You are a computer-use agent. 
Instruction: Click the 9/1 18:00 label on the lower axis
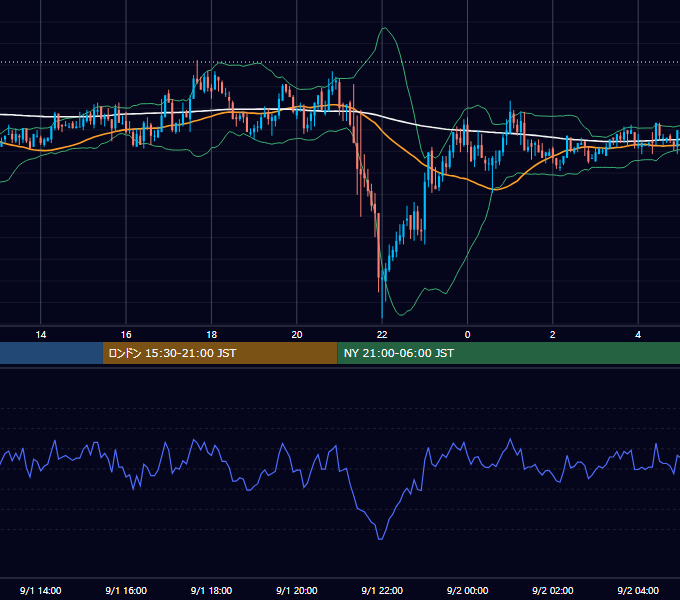point(211,590)
